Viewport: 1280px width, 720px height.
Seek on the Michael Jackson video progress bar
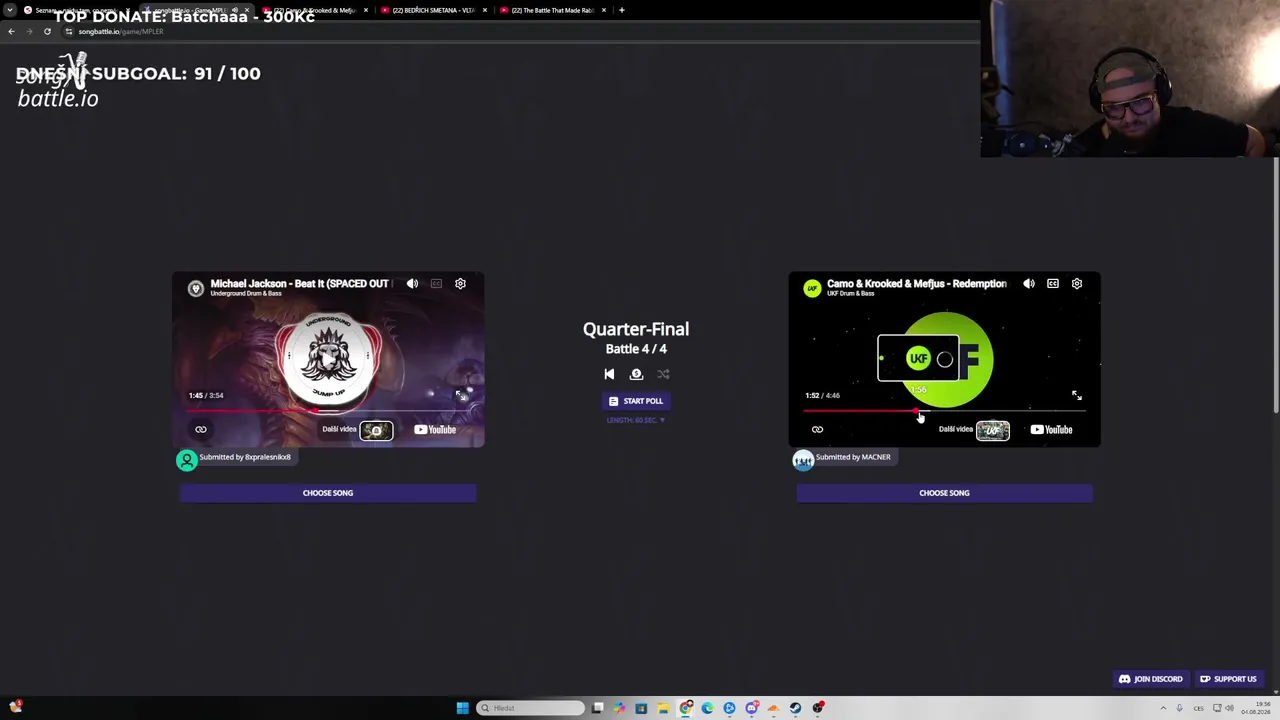pyautogui.click(x=328, y=411)
